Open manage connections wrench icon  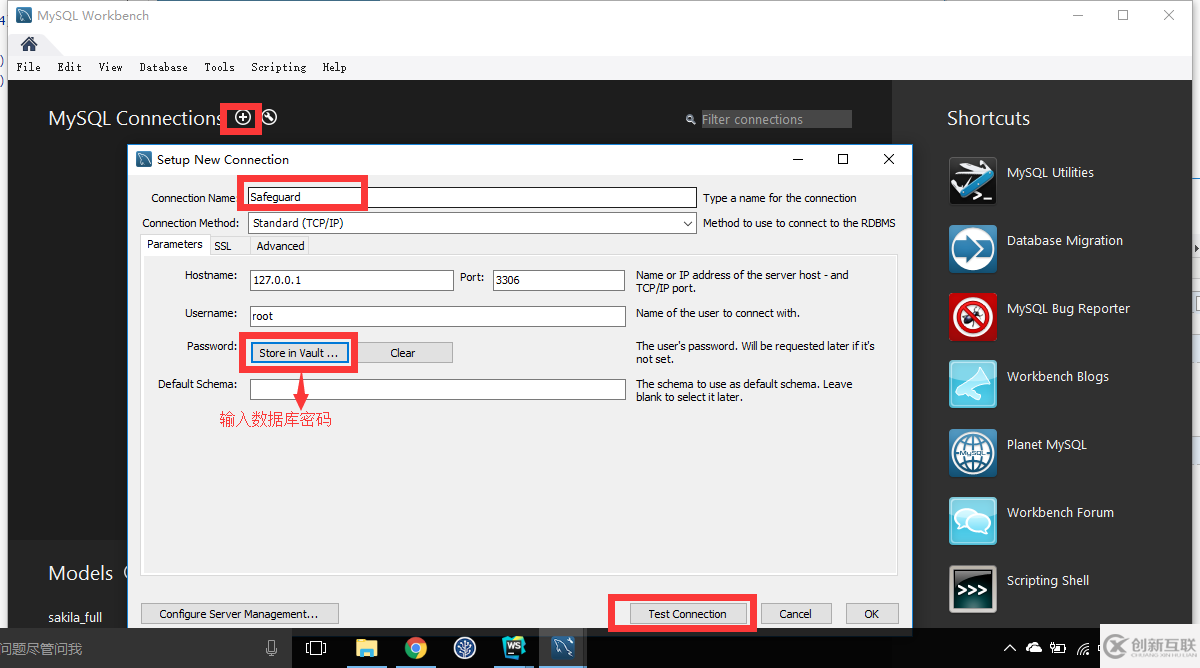pos(269,117)
